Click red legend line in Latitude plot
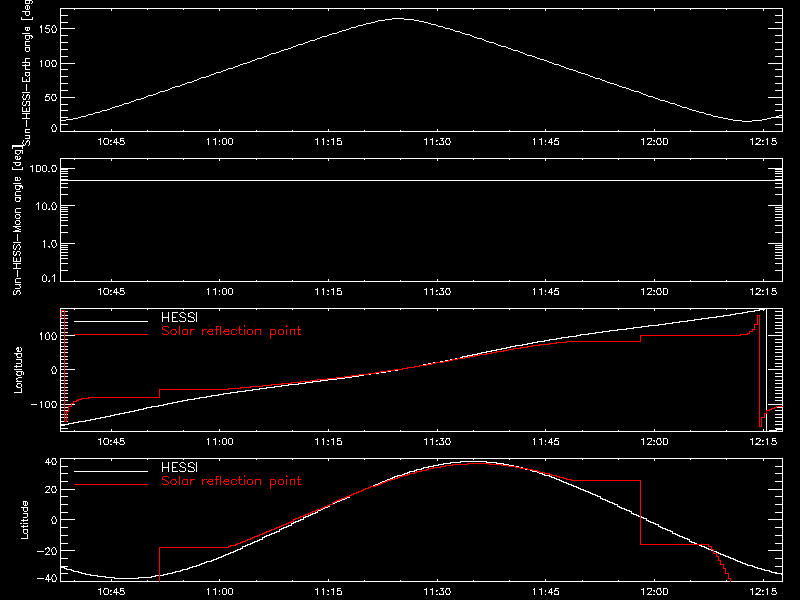The width and height of the screenshot is (800, 600). [x=111, y=485]
